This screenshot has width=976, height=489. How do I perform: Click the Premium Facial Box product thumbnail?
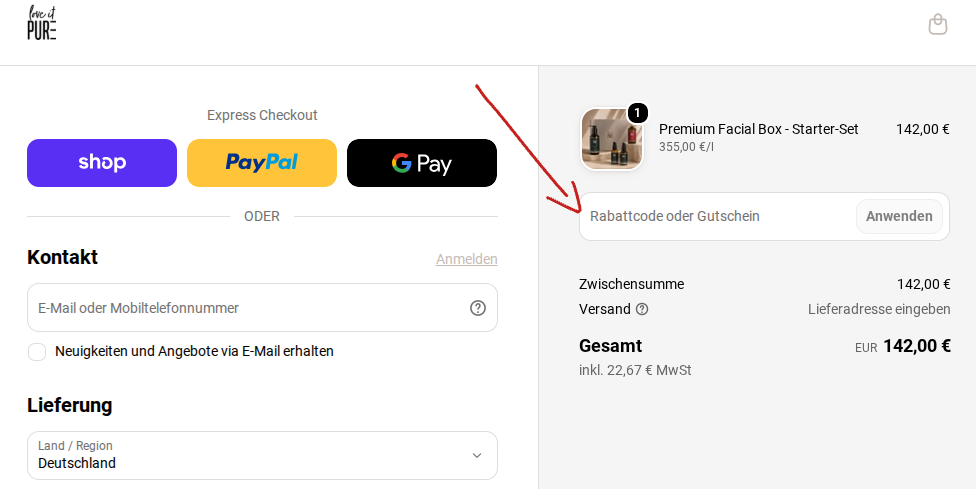click(x=612, y=139)
